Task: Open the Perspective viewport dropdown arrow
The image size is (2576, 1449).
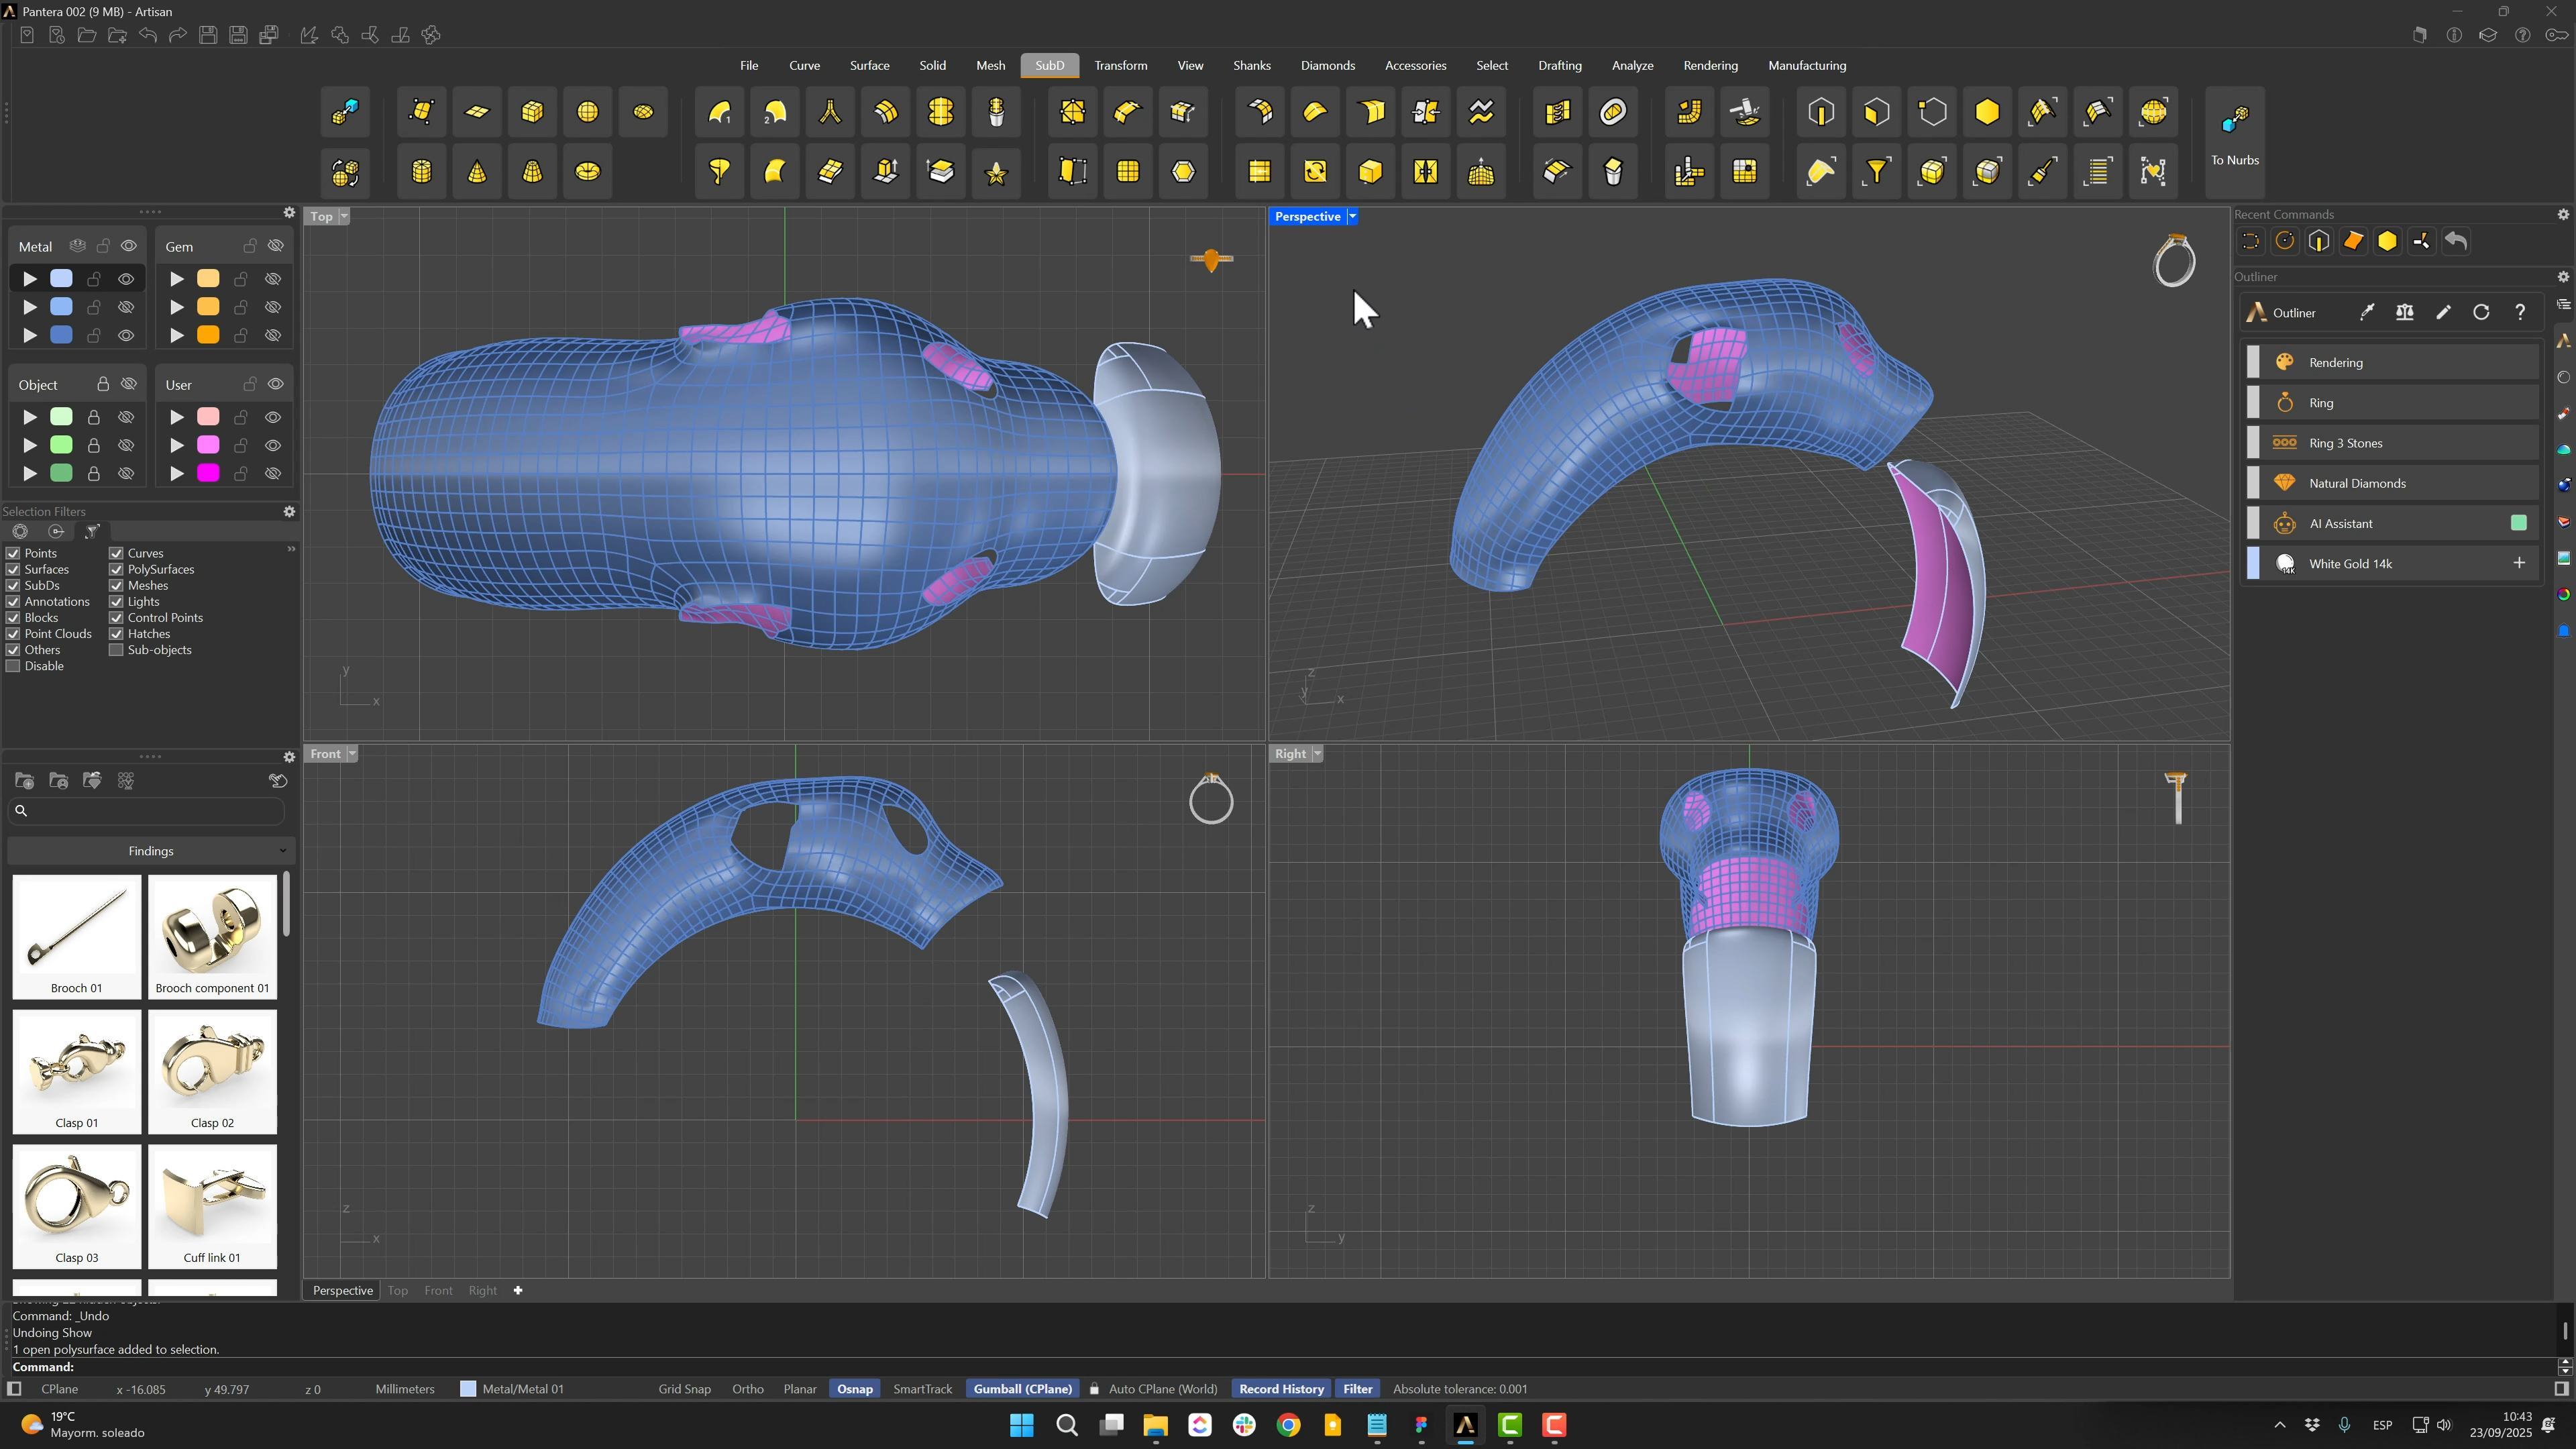Action: 1352,216
